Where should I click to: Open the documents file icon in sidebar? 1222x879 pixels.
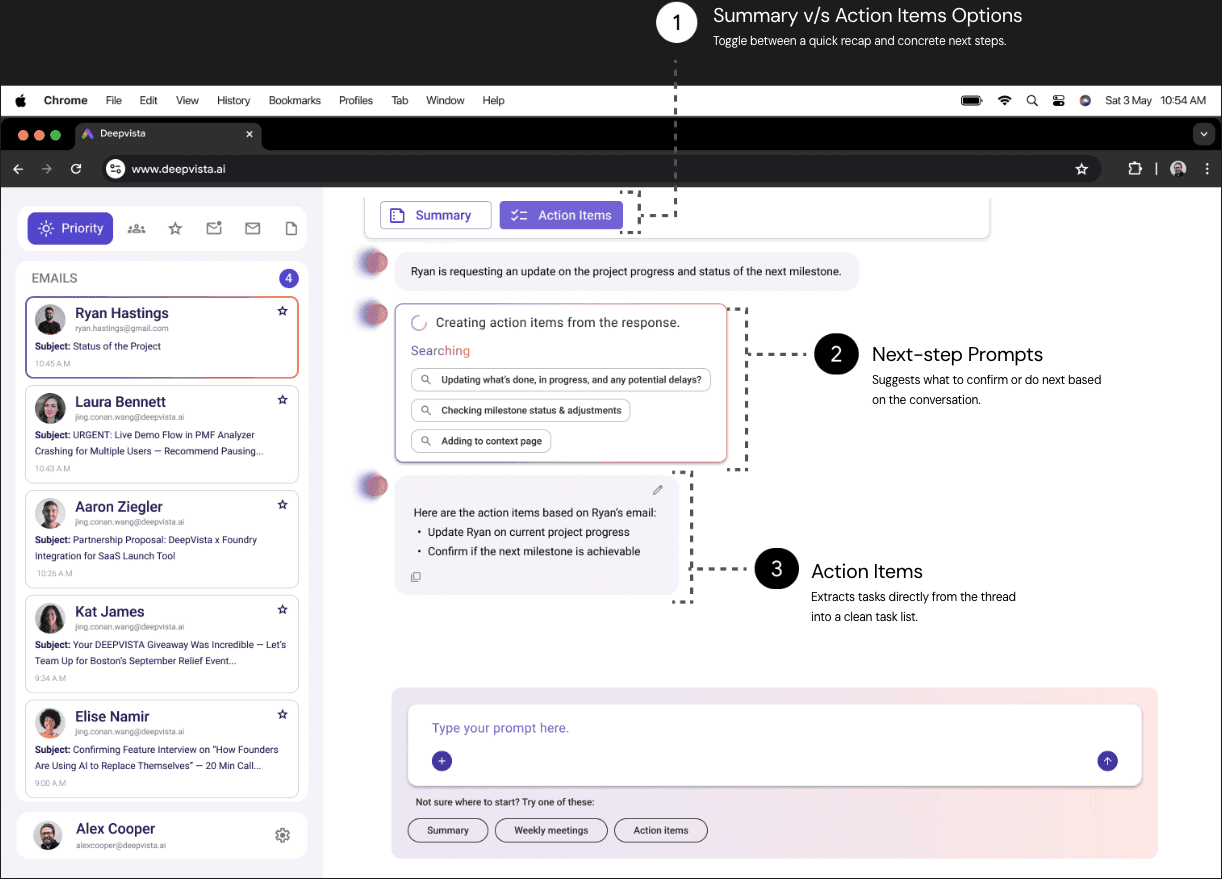pyautogui.click(x=291, y=229)
